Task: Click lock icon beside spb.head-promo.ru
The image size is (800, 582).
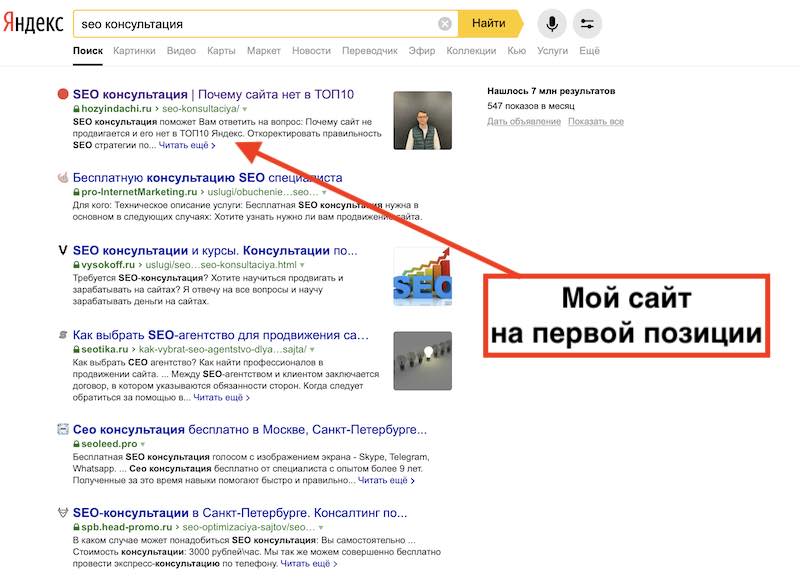Action: (77, 527)
